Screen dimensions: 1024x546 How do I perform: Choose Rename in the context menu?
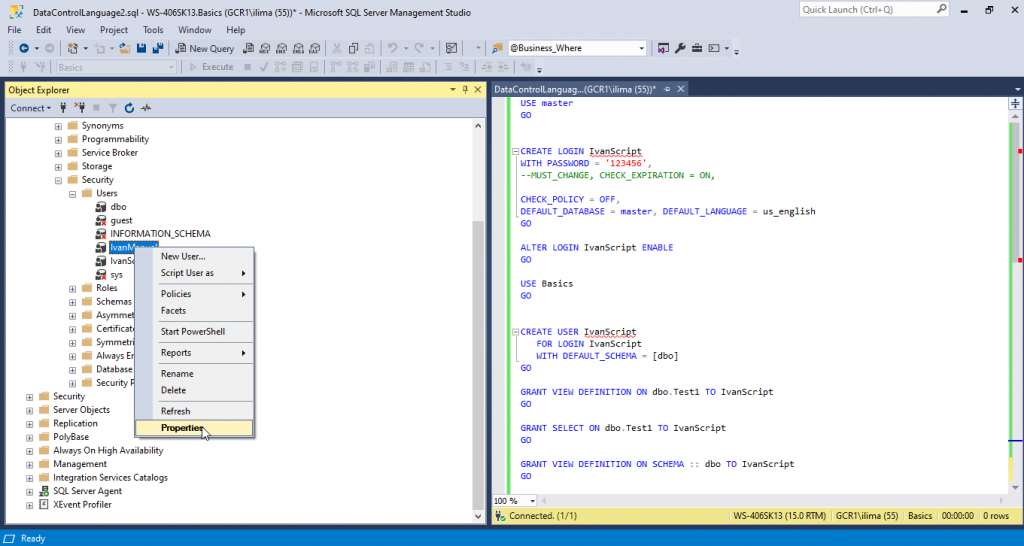point(194,374)
